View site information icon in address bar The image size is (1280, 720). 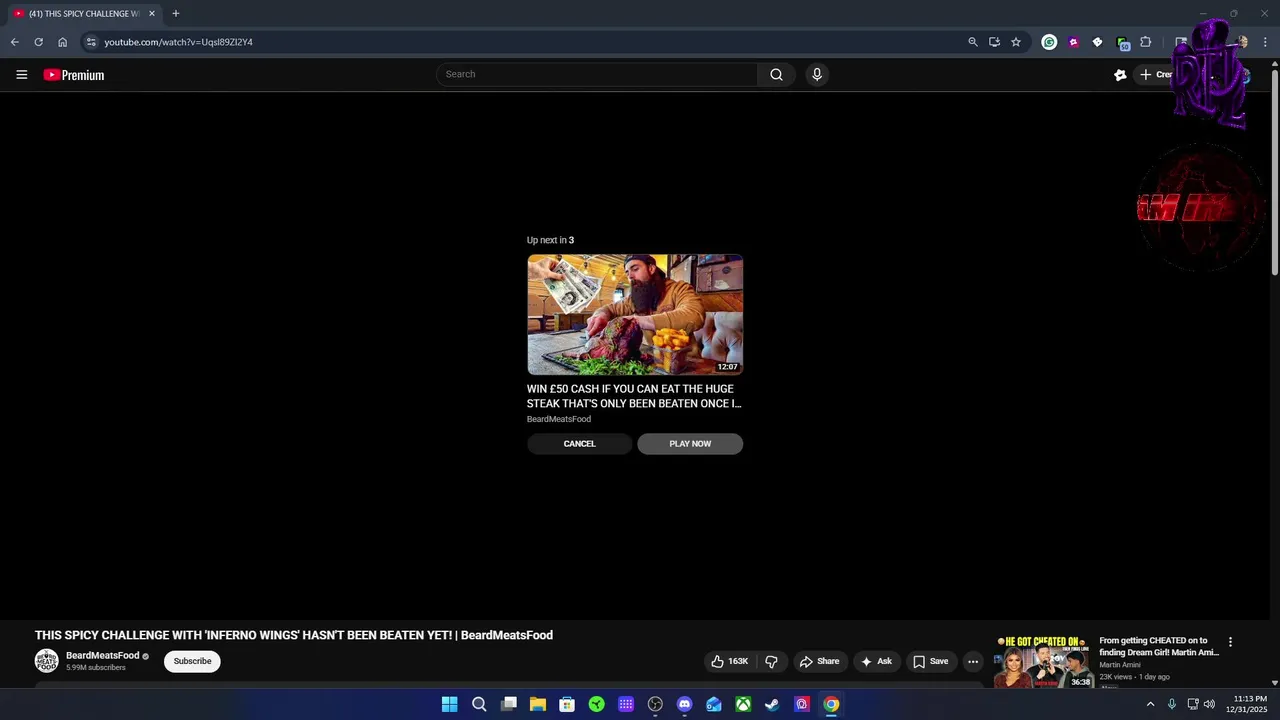91,42
